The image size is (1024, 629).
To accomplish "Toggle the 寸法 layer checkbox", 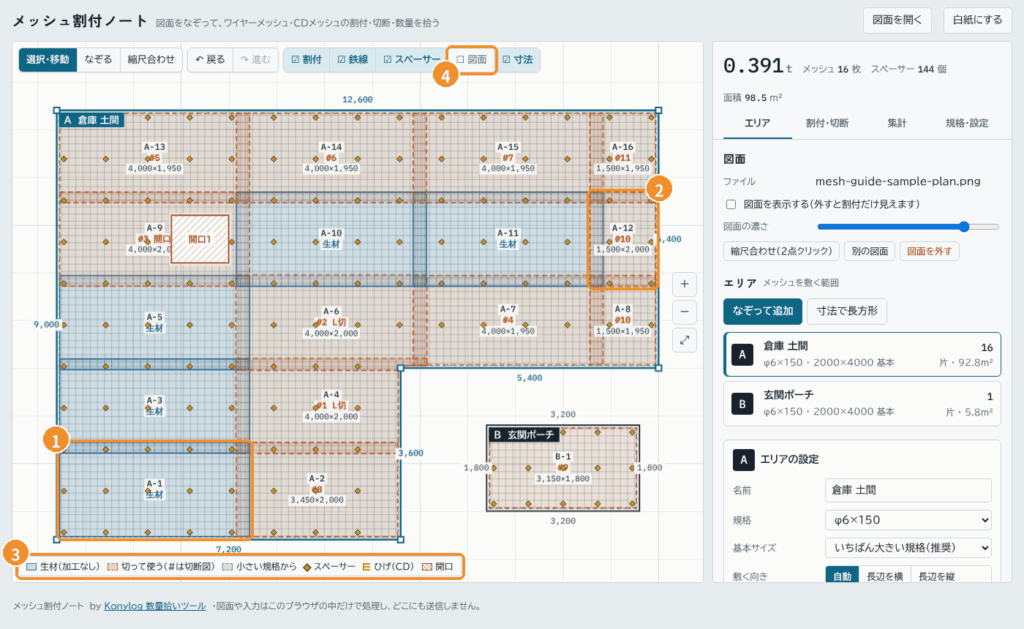I will [517, 59].
